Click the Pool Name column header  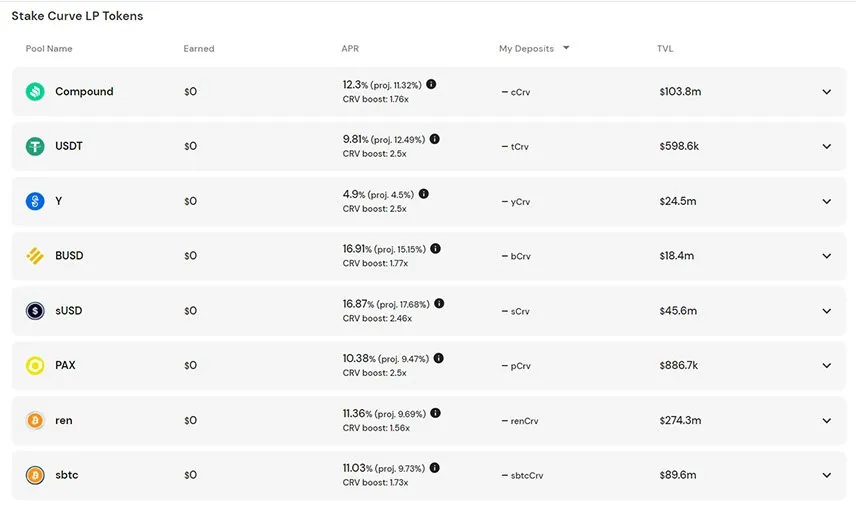49,49
